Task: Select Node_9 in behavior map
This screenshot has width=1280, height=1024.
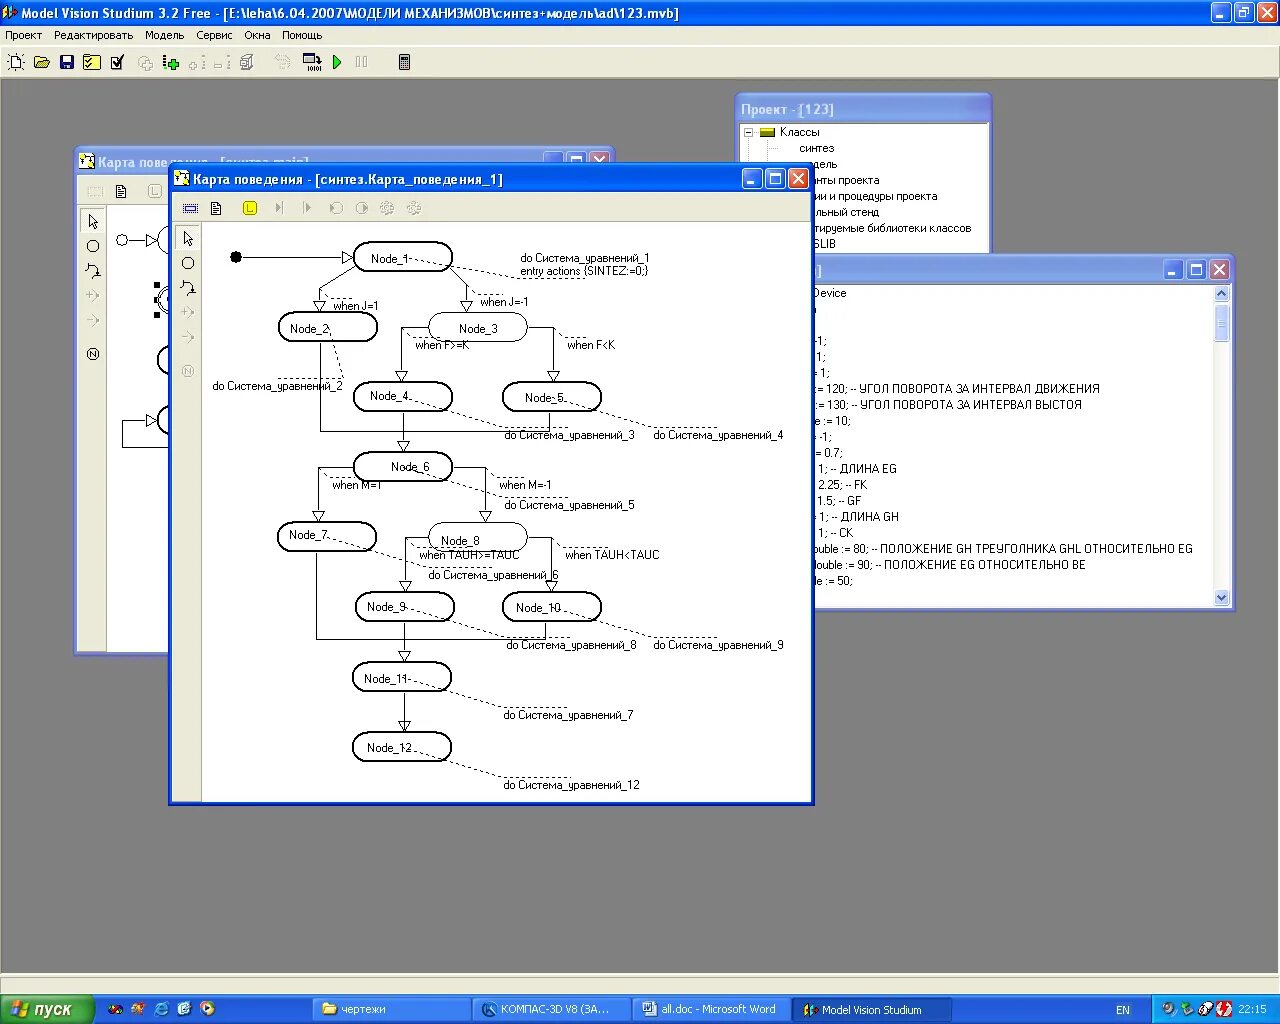Action: click(404, 607)
